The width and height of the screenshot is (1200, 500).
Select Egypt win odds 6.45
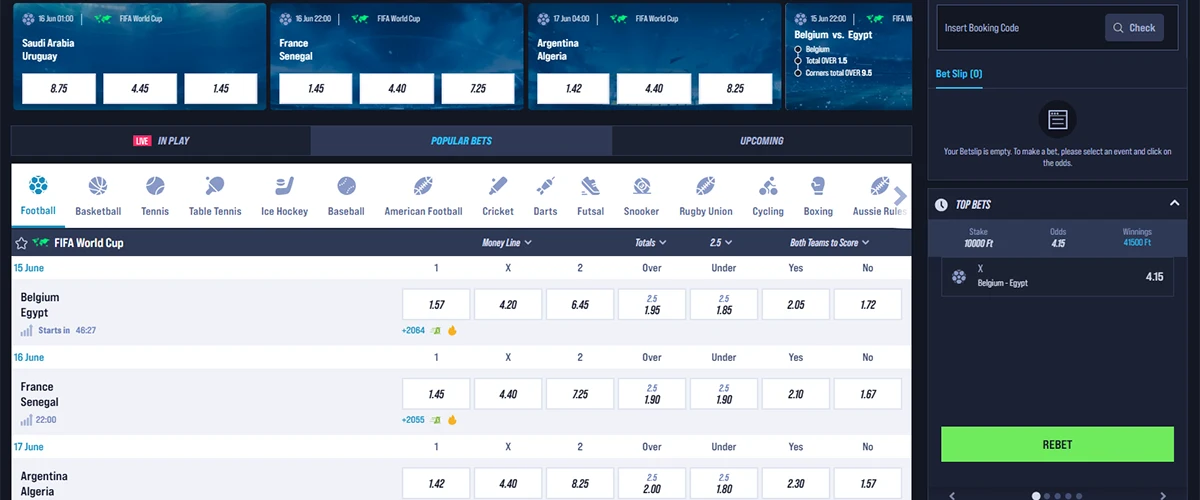coord(580,305)
